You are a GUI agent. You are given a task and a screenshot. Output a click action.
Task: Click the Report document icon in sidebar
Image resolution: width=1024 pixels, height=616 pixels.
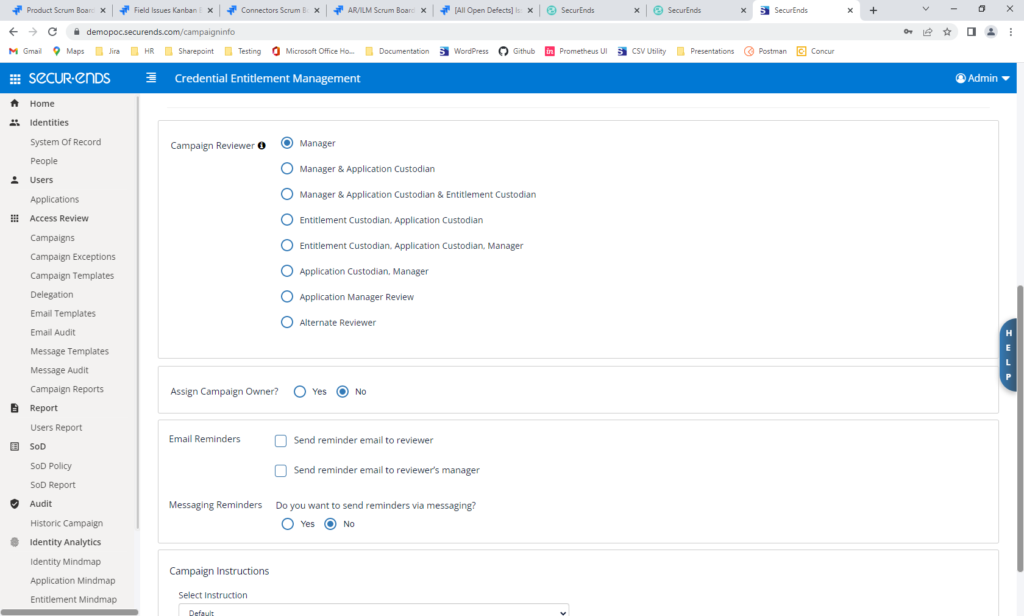click(x=14, y=408)
